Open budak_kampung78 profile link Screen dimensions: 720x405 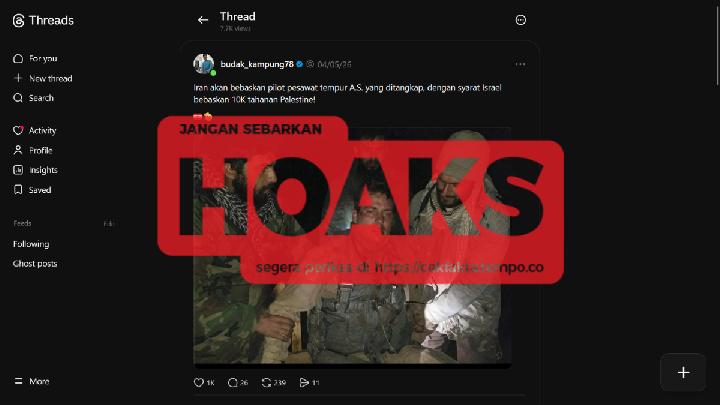click(x=257, y=64)
